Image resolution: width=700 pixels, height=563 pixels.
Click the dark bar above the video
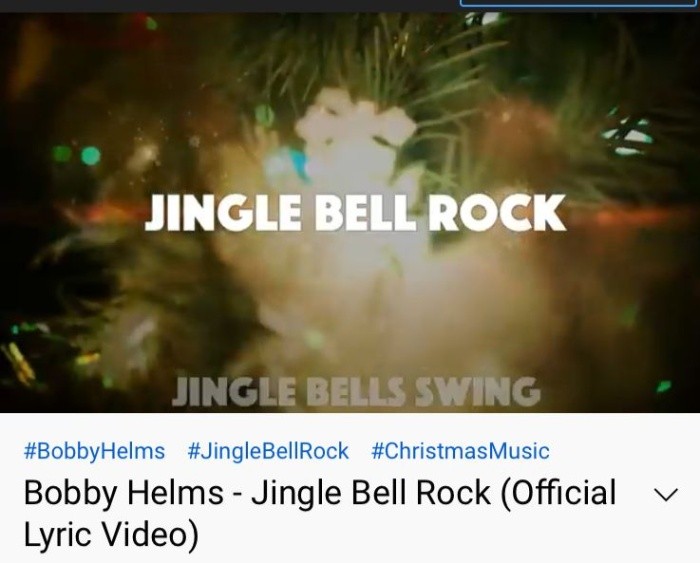(230, 6)
